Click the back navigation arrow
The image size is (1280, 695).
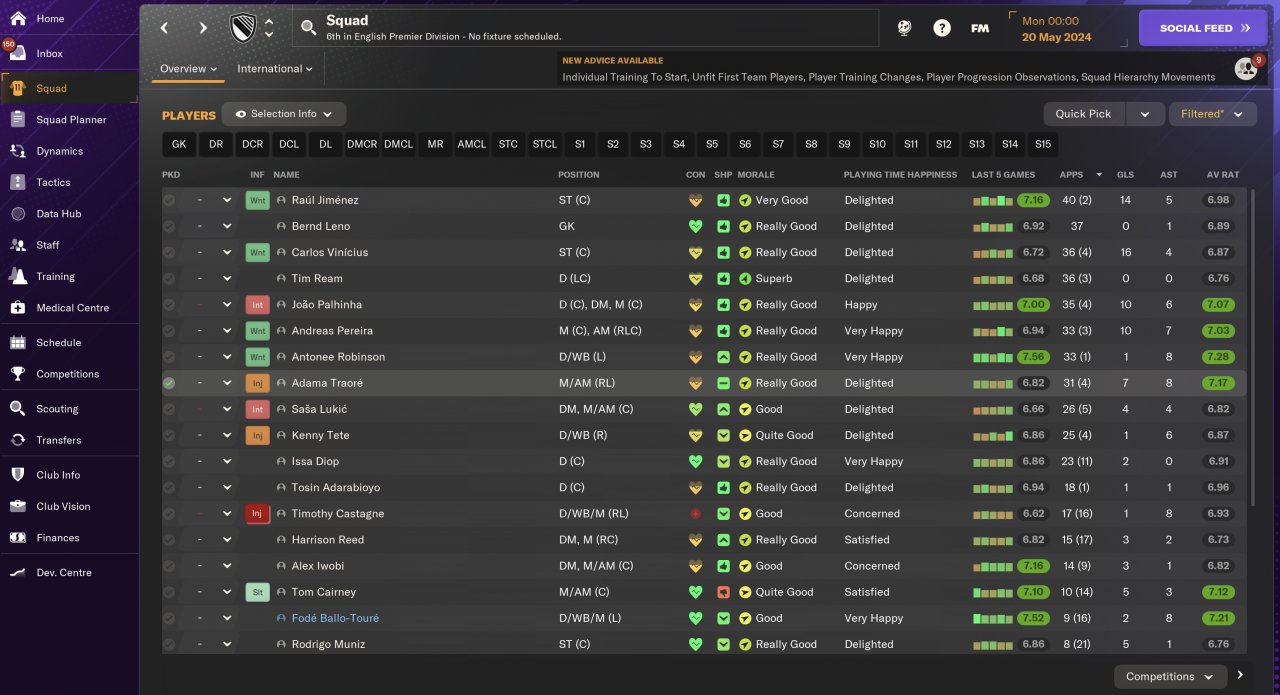pos(165,28)
